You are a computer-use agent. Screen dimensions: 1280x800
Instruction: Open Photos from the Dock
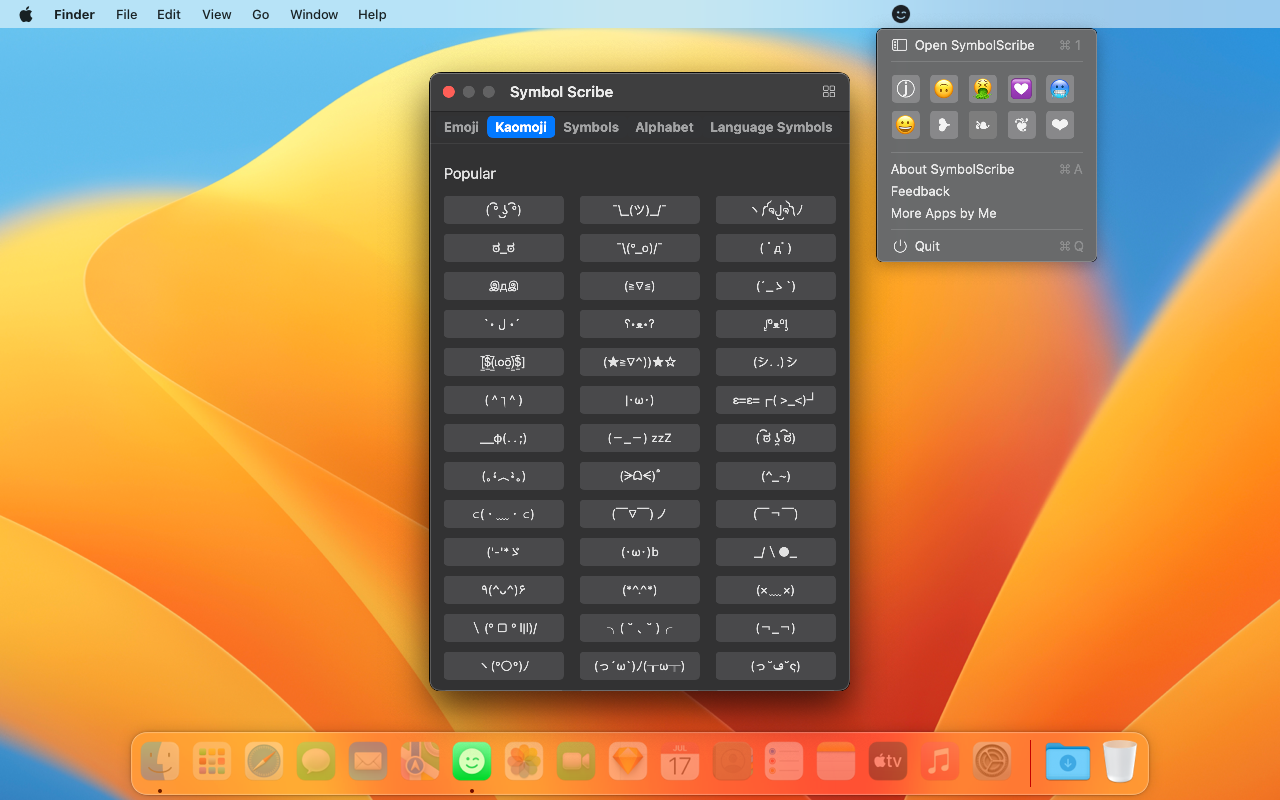(x=524, y=762)
